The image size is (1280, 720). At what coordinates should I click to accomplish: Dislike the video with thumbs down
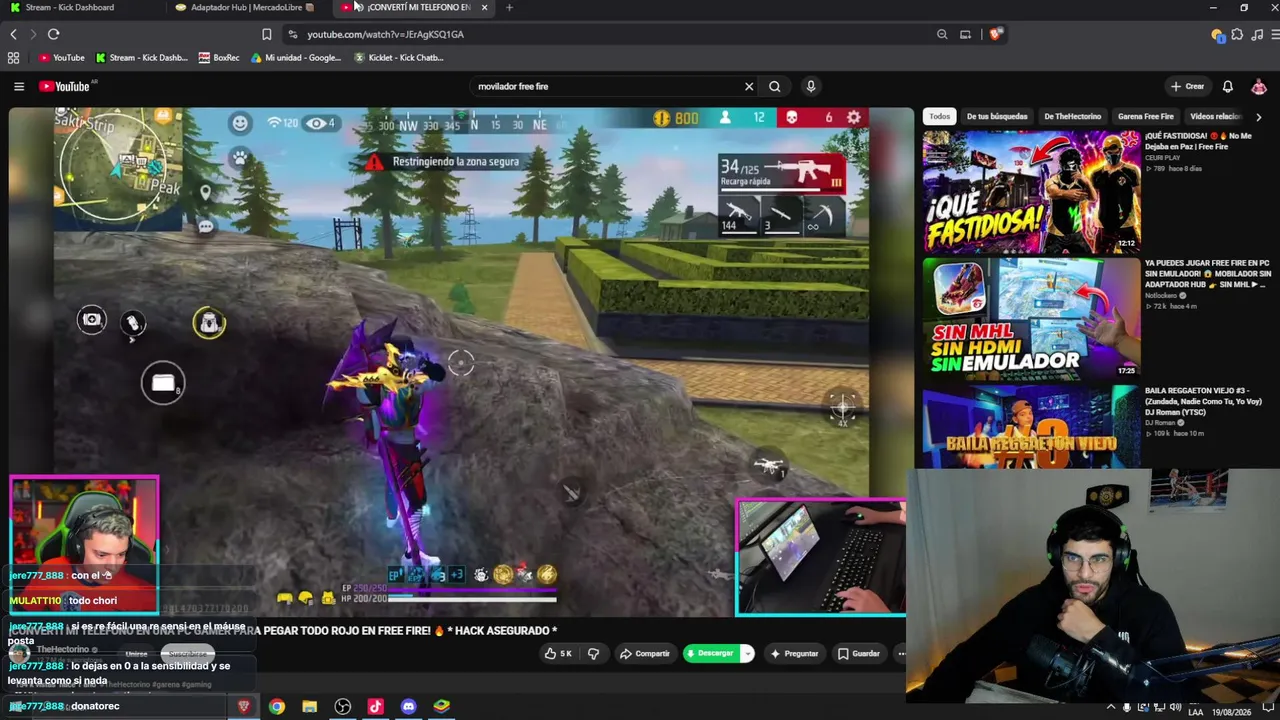(593, 654)
